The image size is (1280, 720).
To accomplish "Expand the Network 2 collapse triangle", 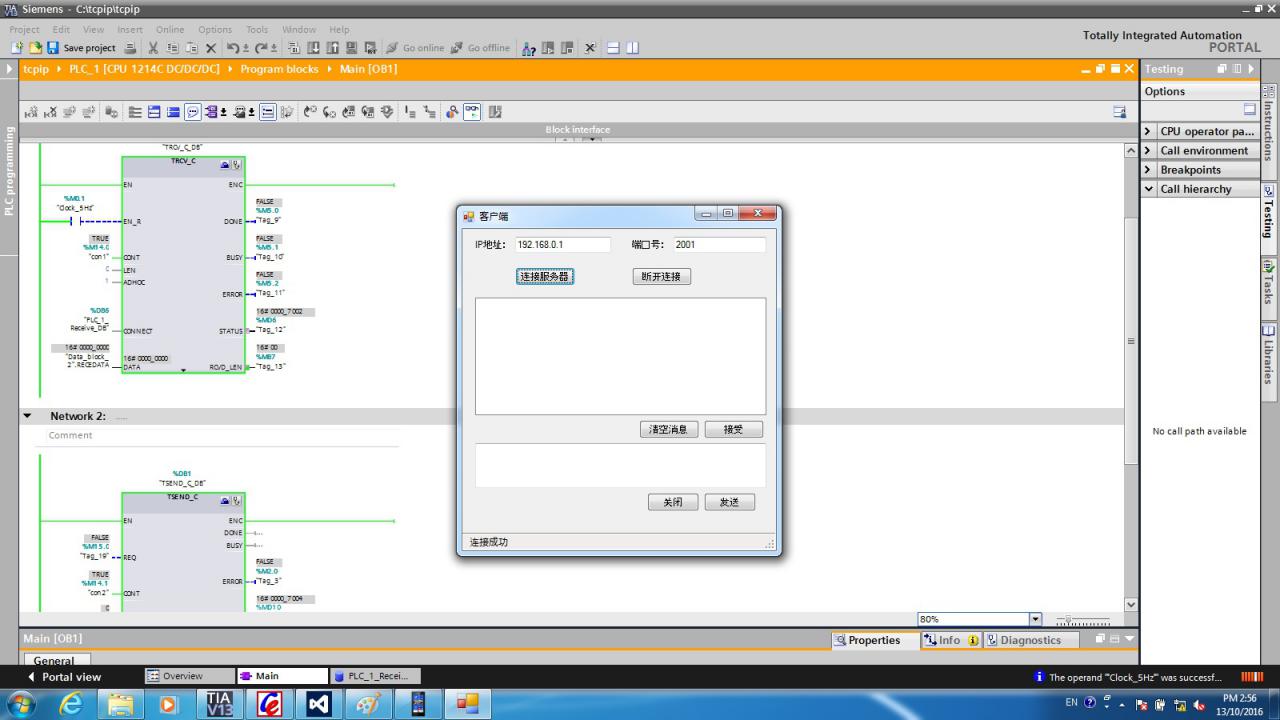I will 27,416.
